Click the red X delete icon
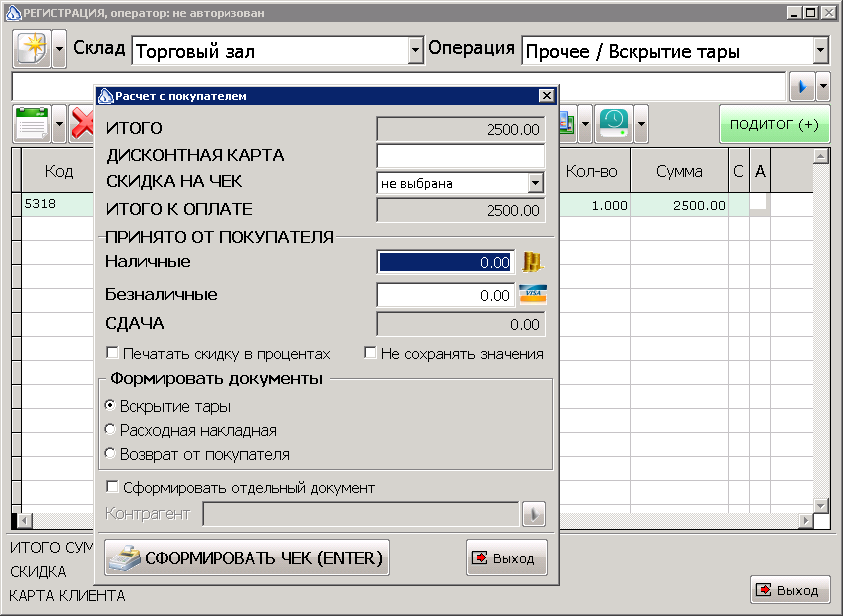 [x=82, y=124]
